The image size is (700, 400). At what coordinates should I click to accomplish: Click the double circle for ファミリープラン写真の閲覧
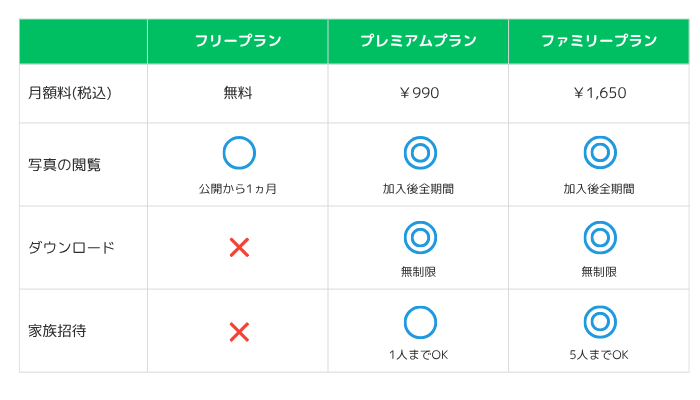coord(600,152)
